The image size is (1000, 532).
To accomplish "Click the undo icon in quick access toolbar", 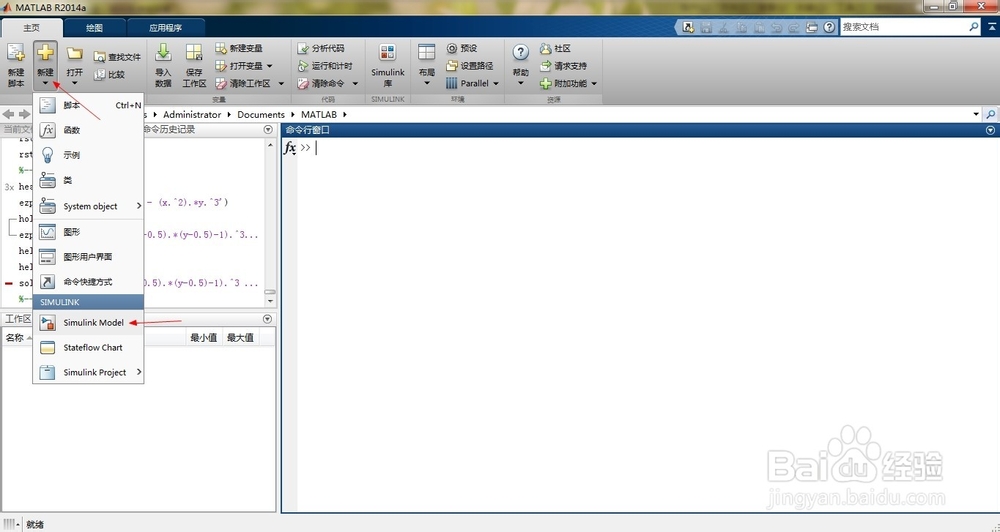I will (x=777, y=27).
